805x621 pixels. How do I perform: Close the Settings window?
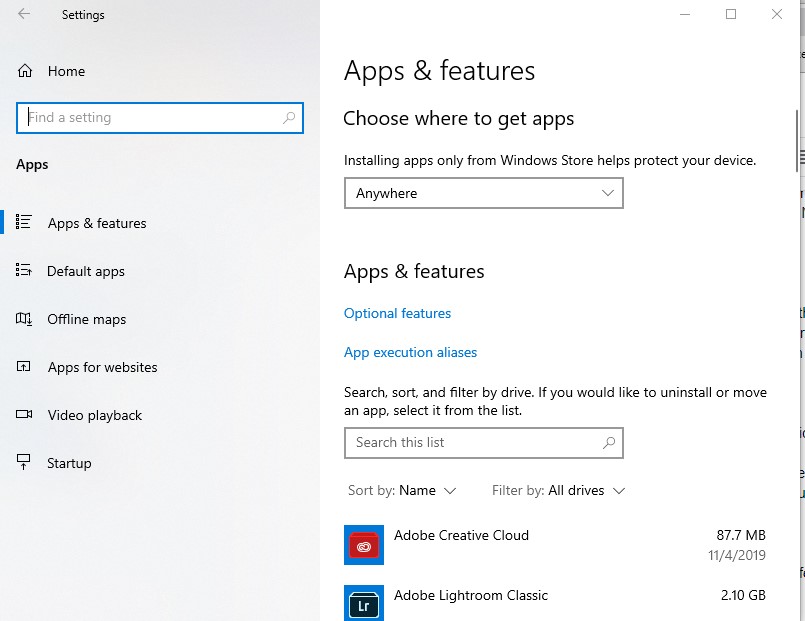point(777,14)
